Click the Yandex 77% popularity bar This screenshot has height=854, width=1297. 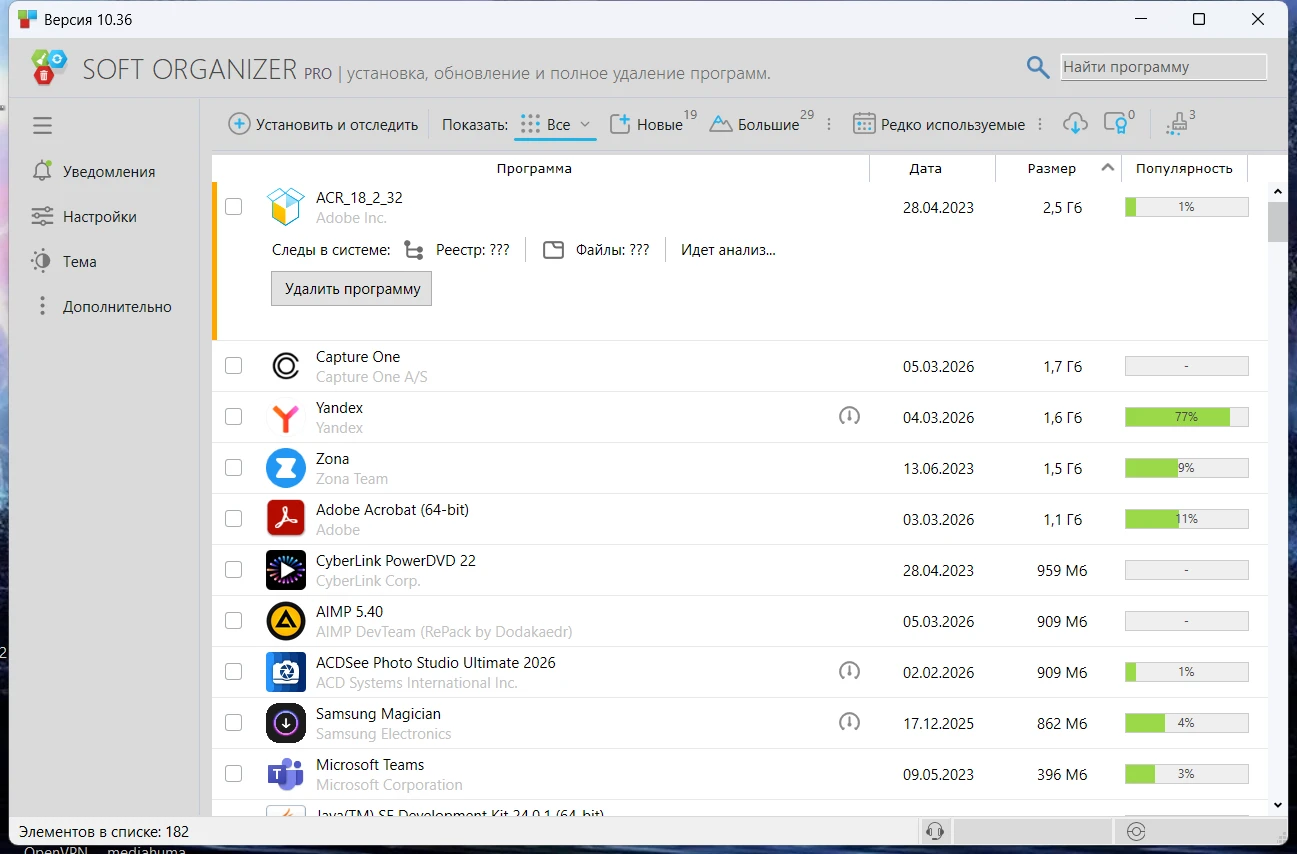coord(1186,417)
